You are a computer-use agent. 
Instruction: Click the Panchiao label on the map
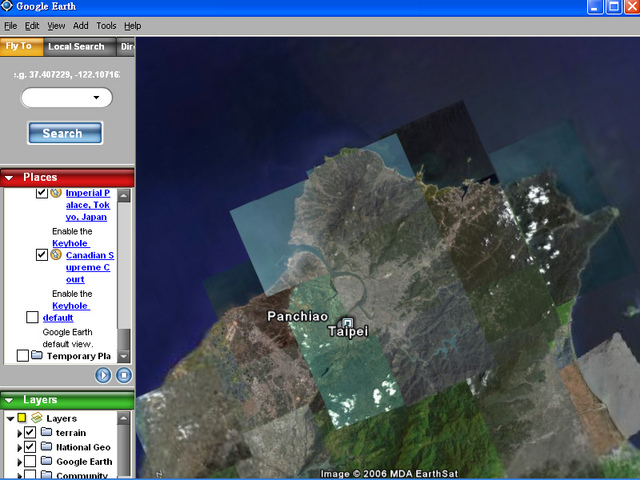click(298, 316)
